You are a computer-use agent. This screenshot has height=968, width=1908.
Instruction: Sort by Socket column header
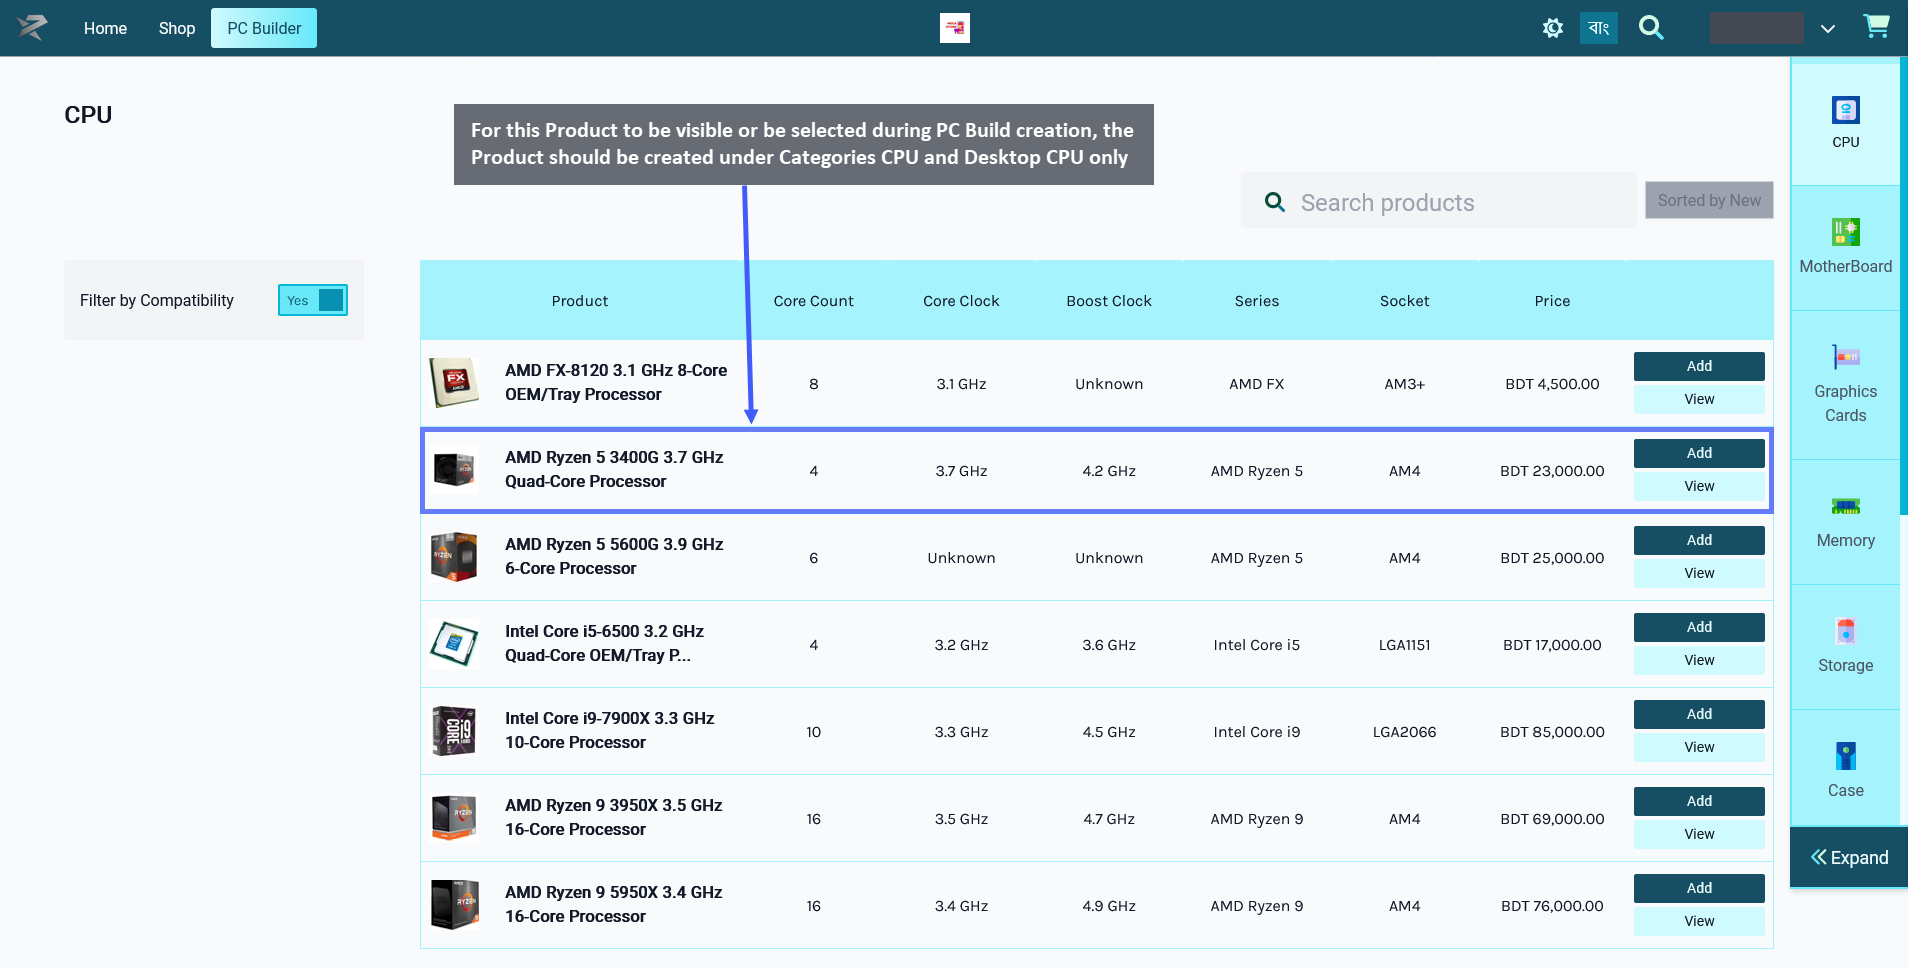pyautogui.click(x=1404, y=301)
